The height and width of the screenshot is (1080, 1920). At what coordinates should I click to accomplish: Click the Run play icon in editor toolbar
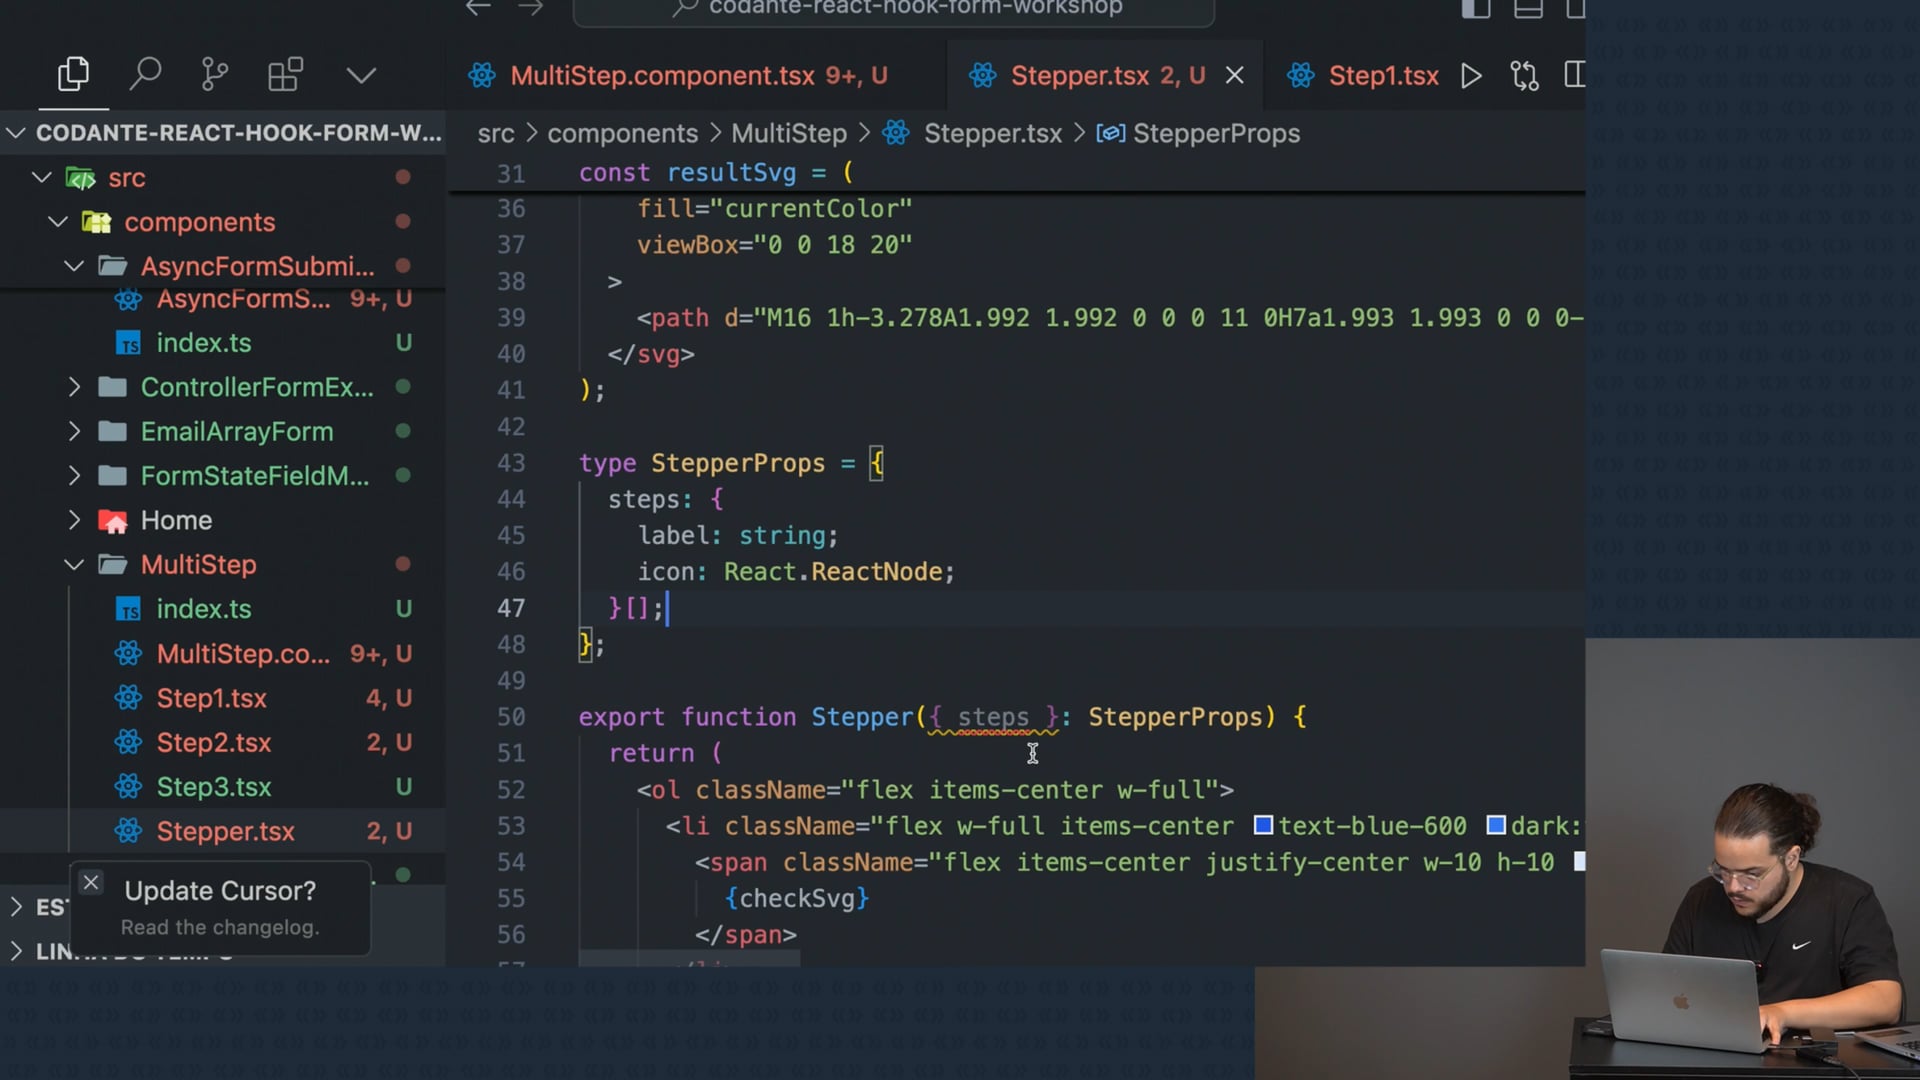coord(1470,76)
